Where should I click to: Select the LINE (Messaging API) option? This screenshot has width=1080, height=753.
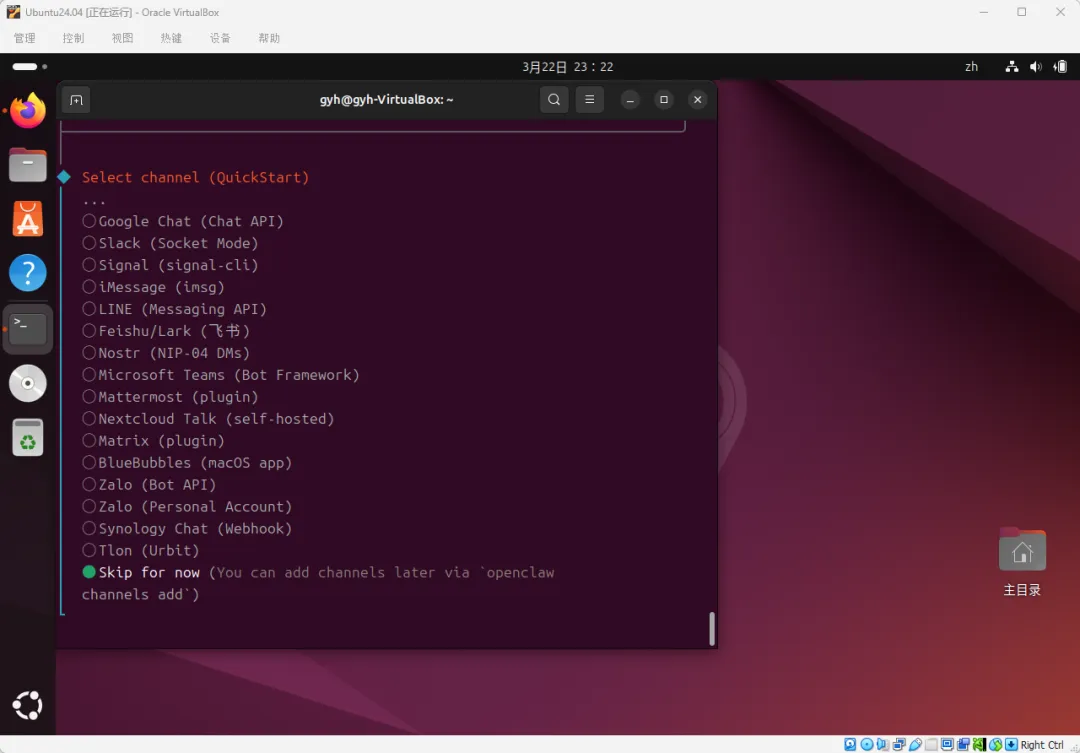click(x=174, y=309)
